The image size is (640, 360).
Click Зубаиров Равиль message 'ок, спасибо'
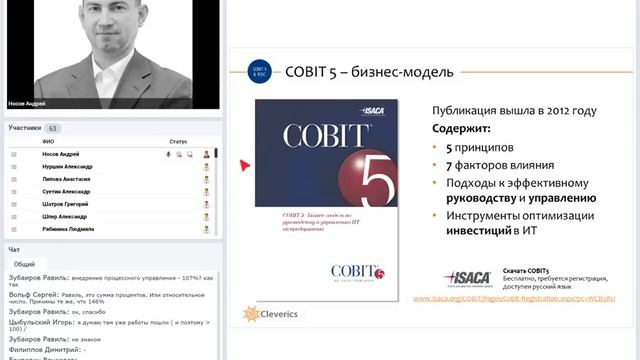click(57, 312)
